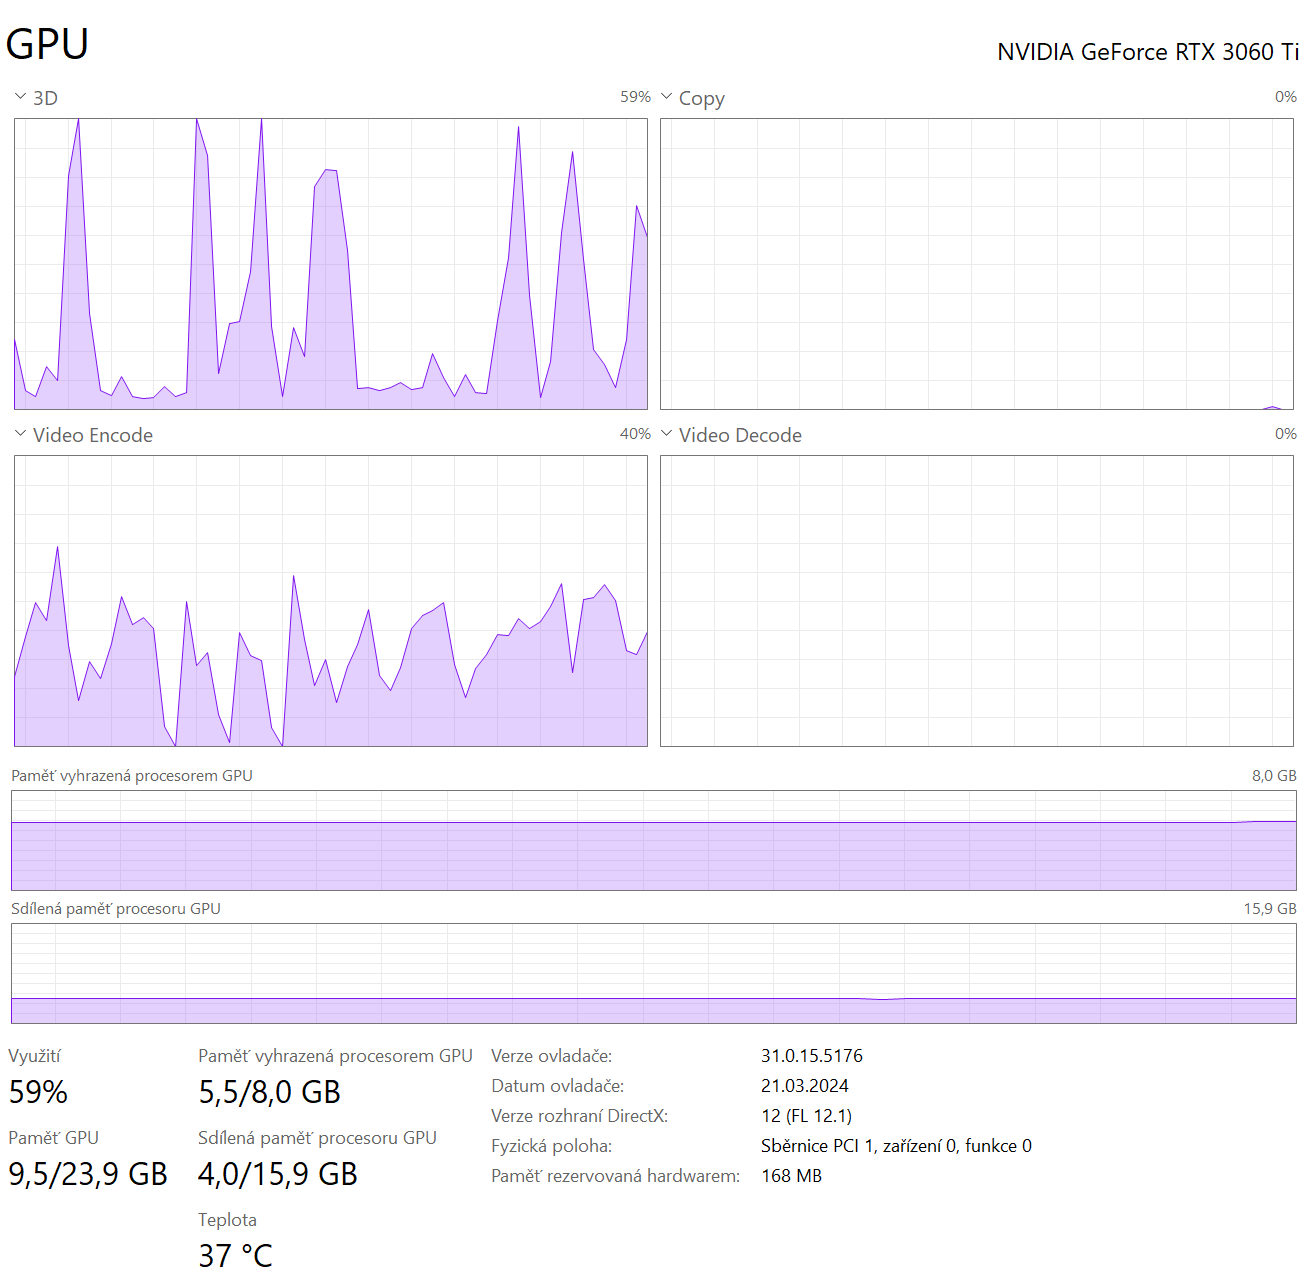Click the NVIDIA GeForce RTX 3060 Ti name
Viewport: 1306px width, 1279px height.
coord(1147,52)
